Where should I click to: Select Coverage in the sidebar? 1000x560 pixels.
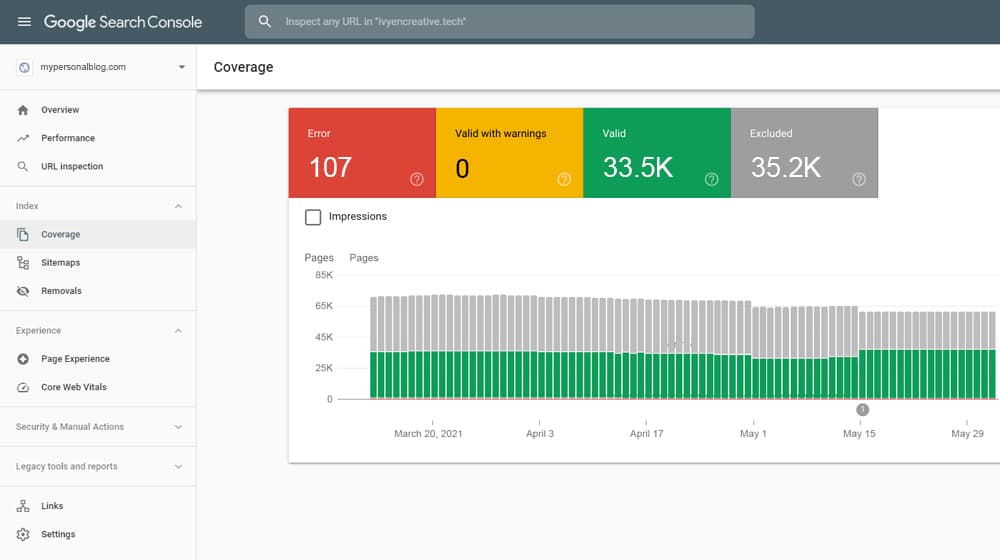pyautogui.click(x=98, y=234)
